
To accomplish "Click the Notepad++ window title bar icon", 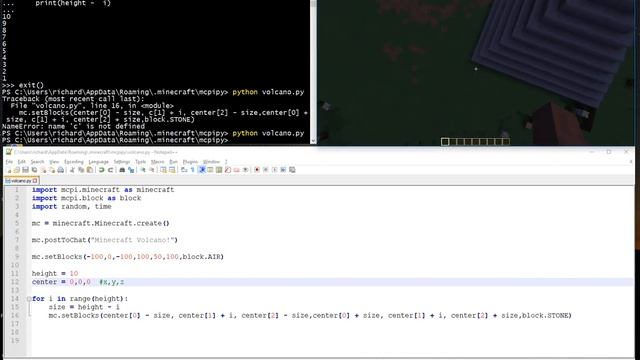I will [x=9, y=152].
